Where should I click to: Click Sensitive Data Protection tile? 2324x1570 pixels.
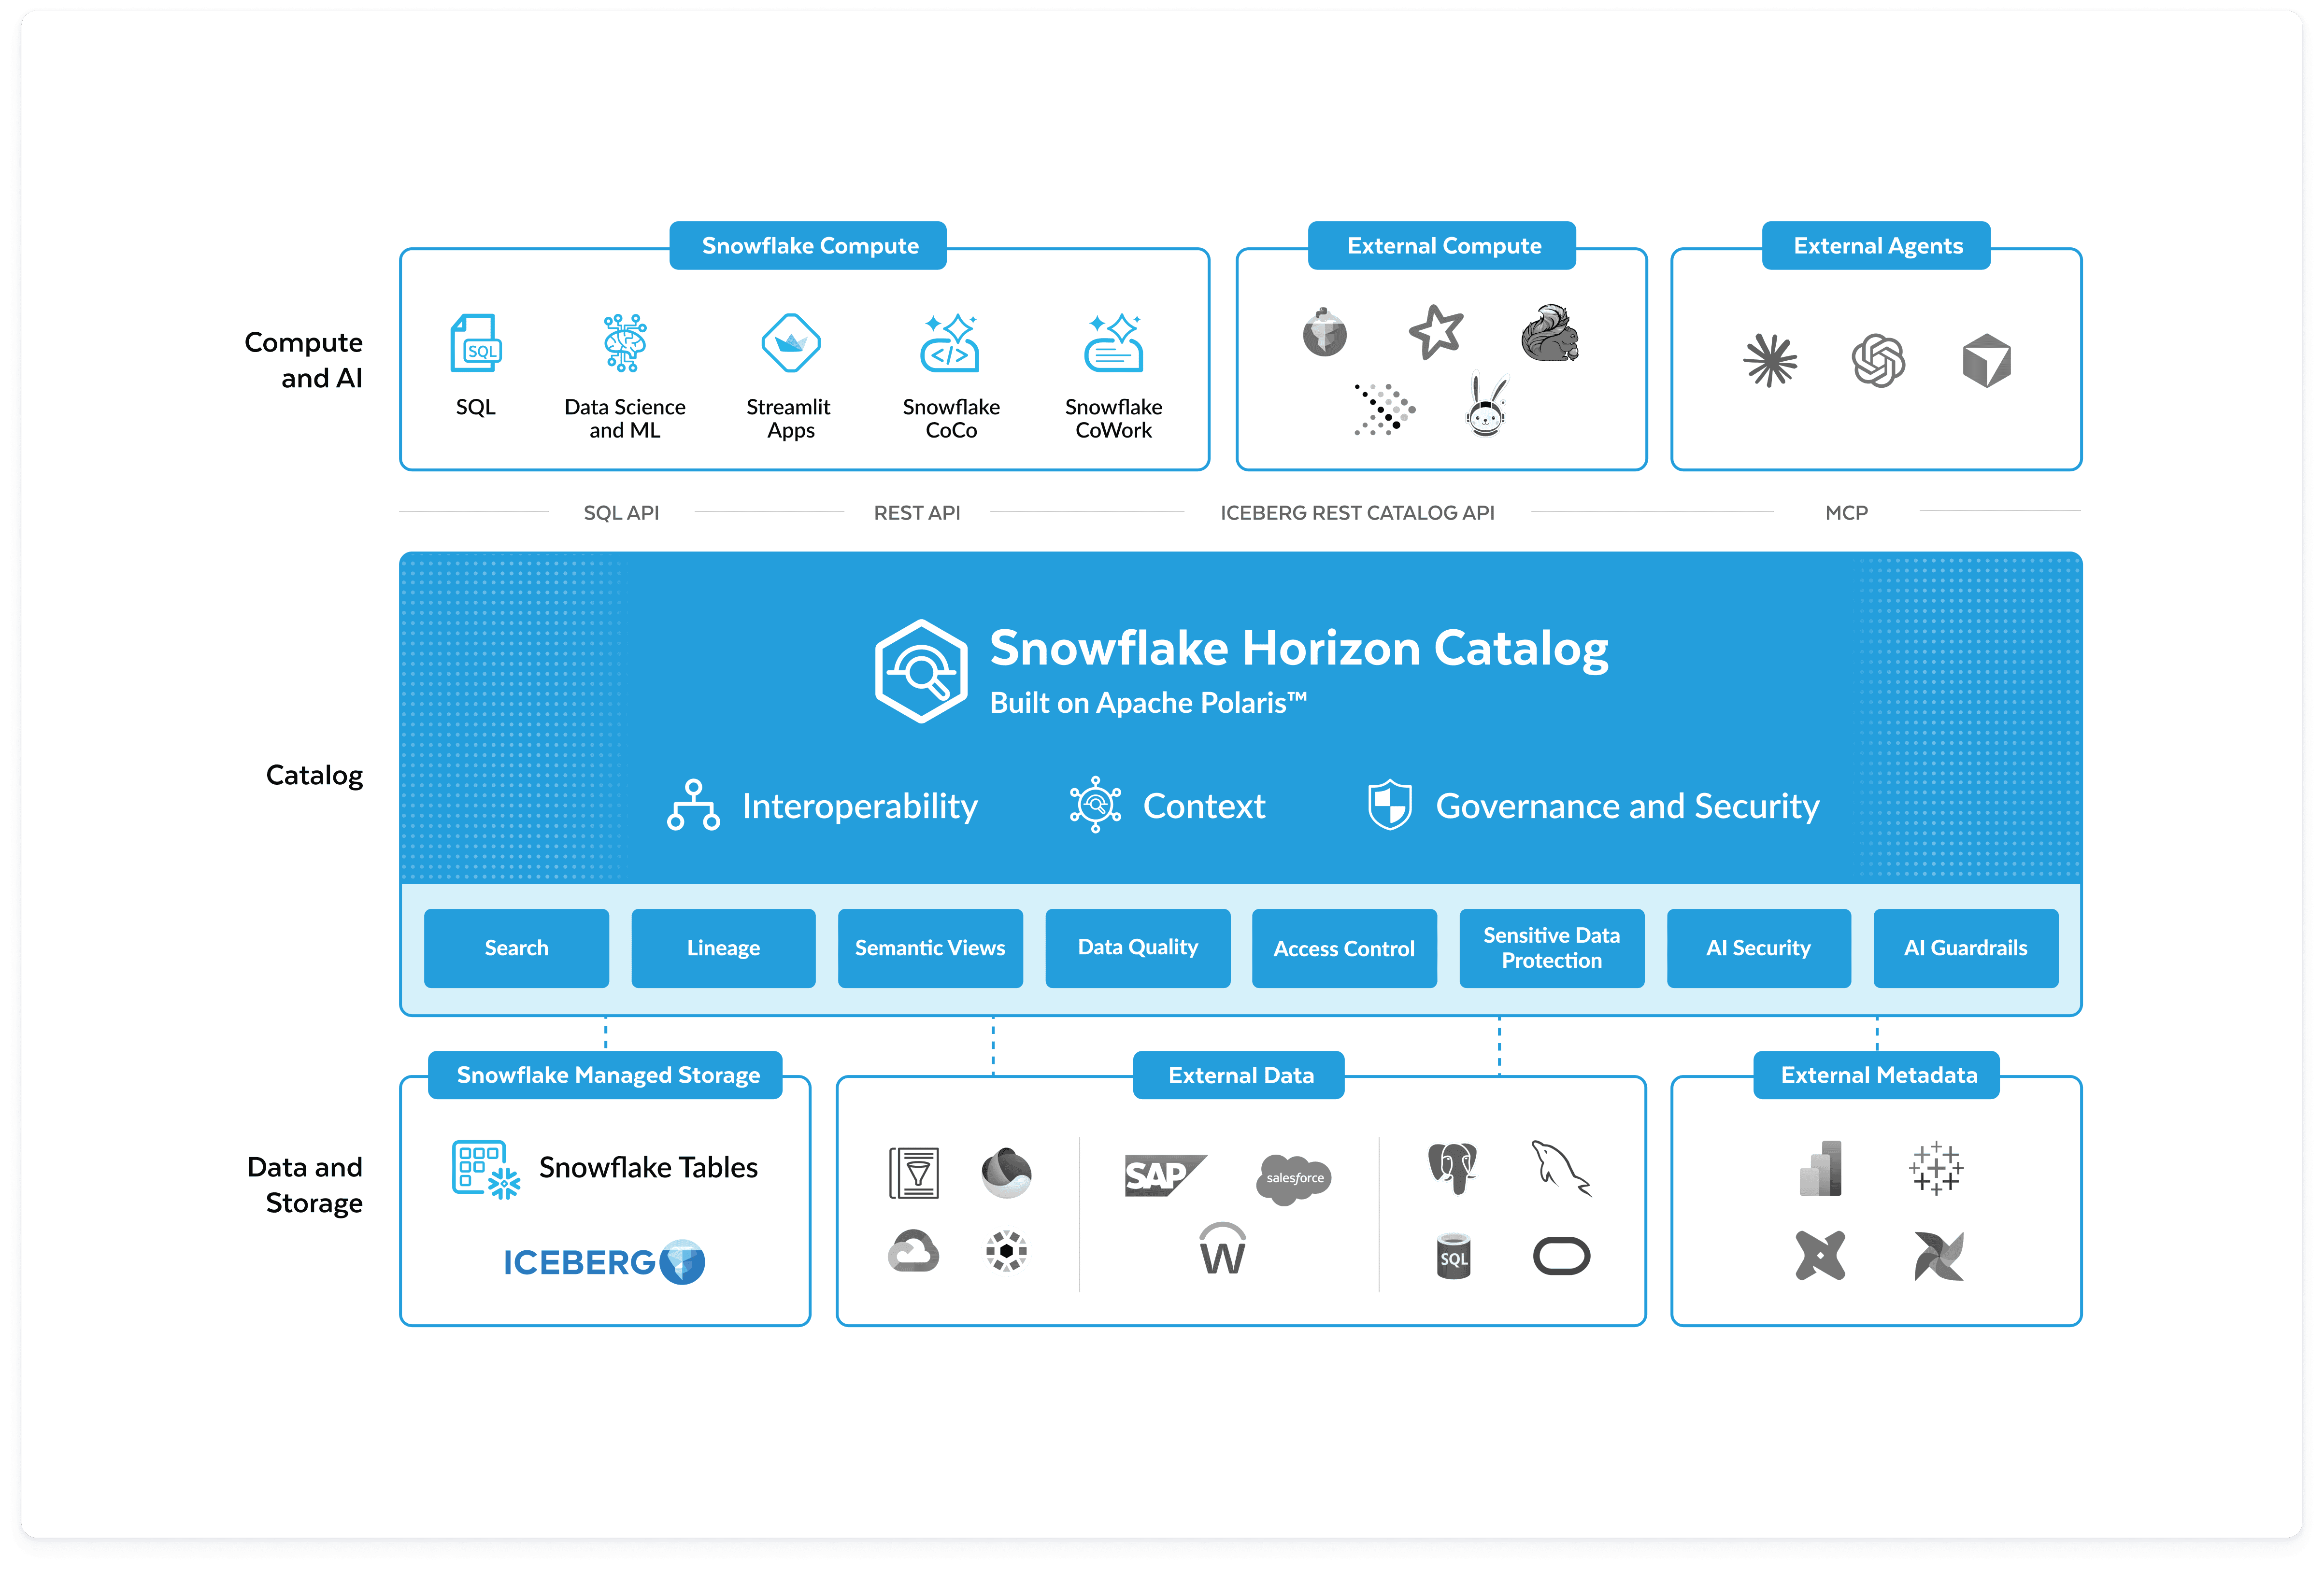1552,948
